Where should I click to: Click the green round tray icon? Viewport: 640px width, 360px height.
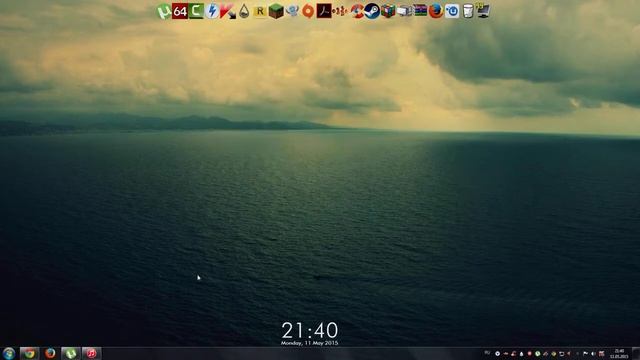[538, 354]
